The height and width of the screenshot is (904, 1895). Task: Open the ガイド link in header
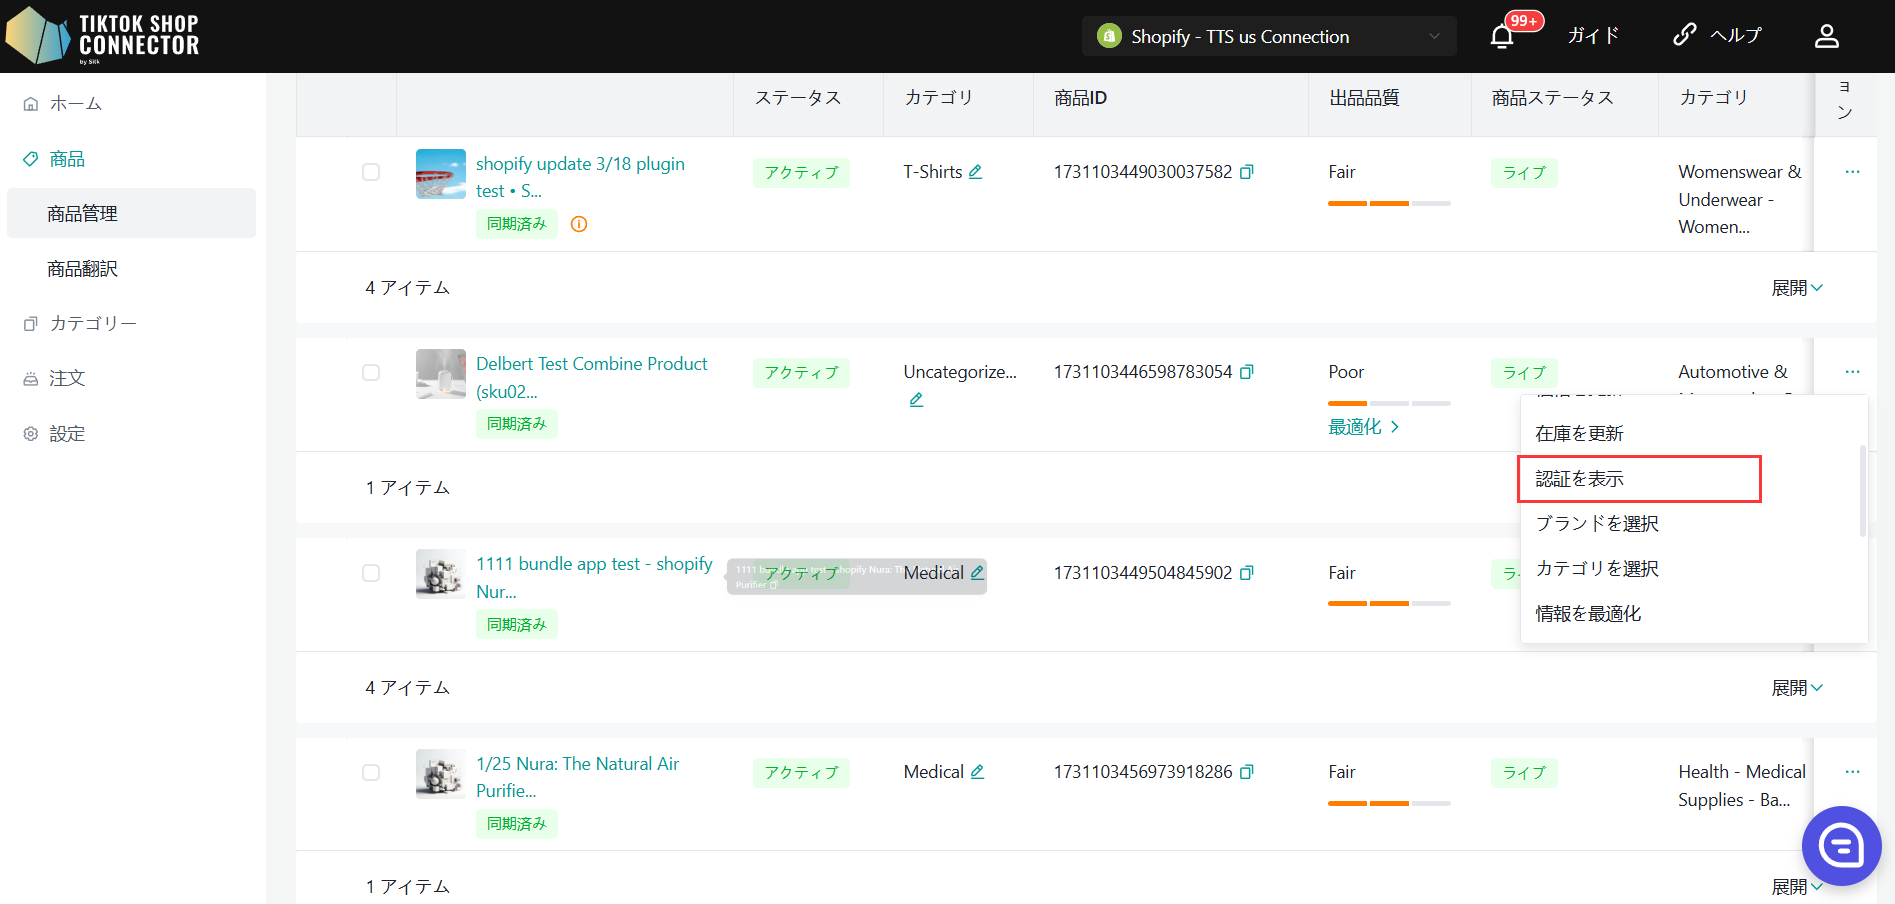point(1593,36)
